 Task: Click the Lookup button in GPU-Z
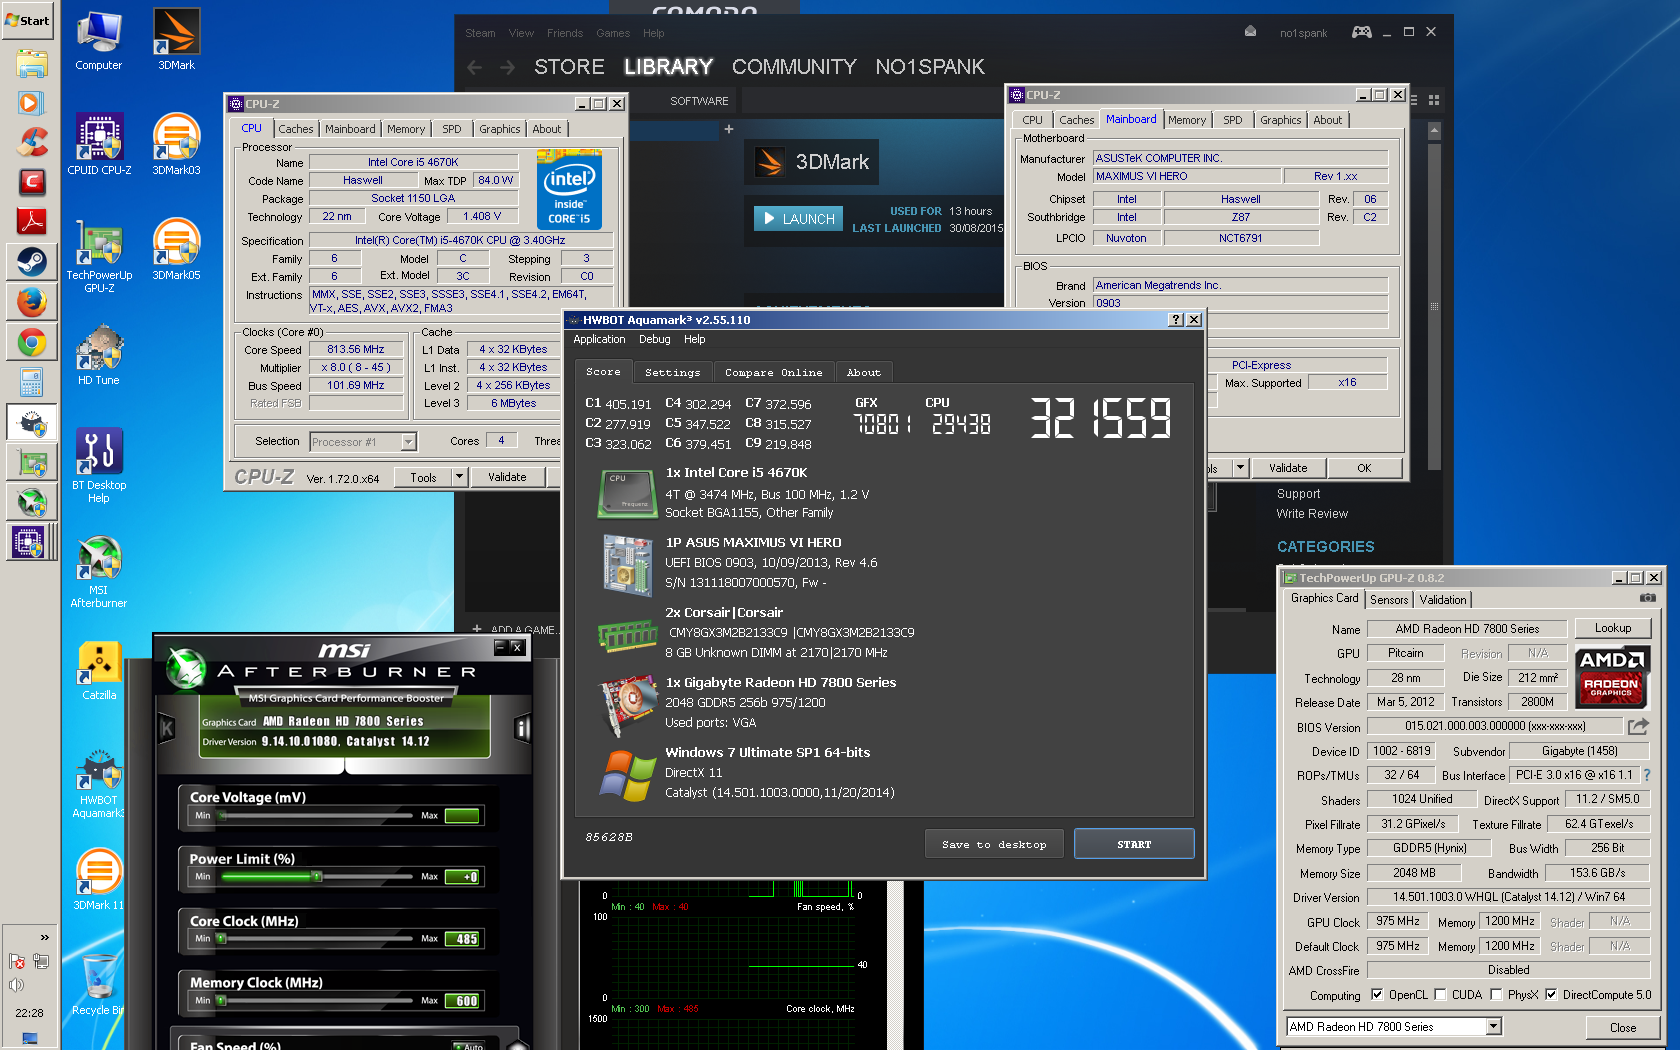tap(1612, 628)
